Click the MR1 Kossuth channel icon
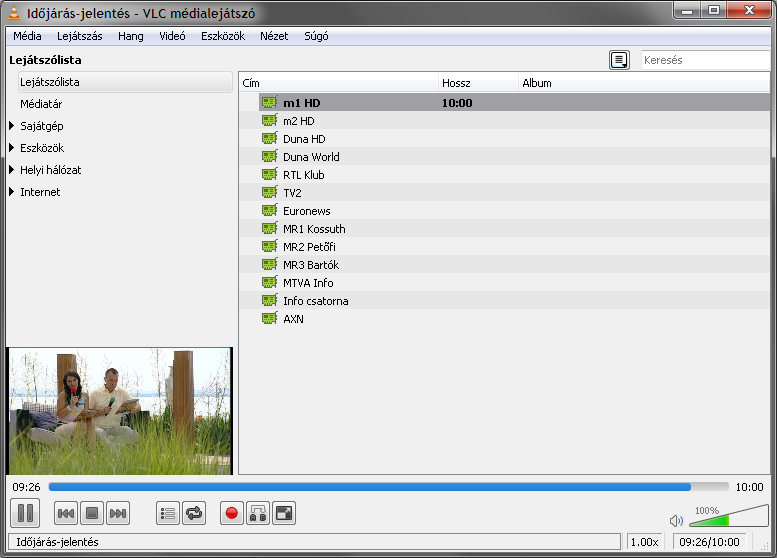 pos(270,228)
